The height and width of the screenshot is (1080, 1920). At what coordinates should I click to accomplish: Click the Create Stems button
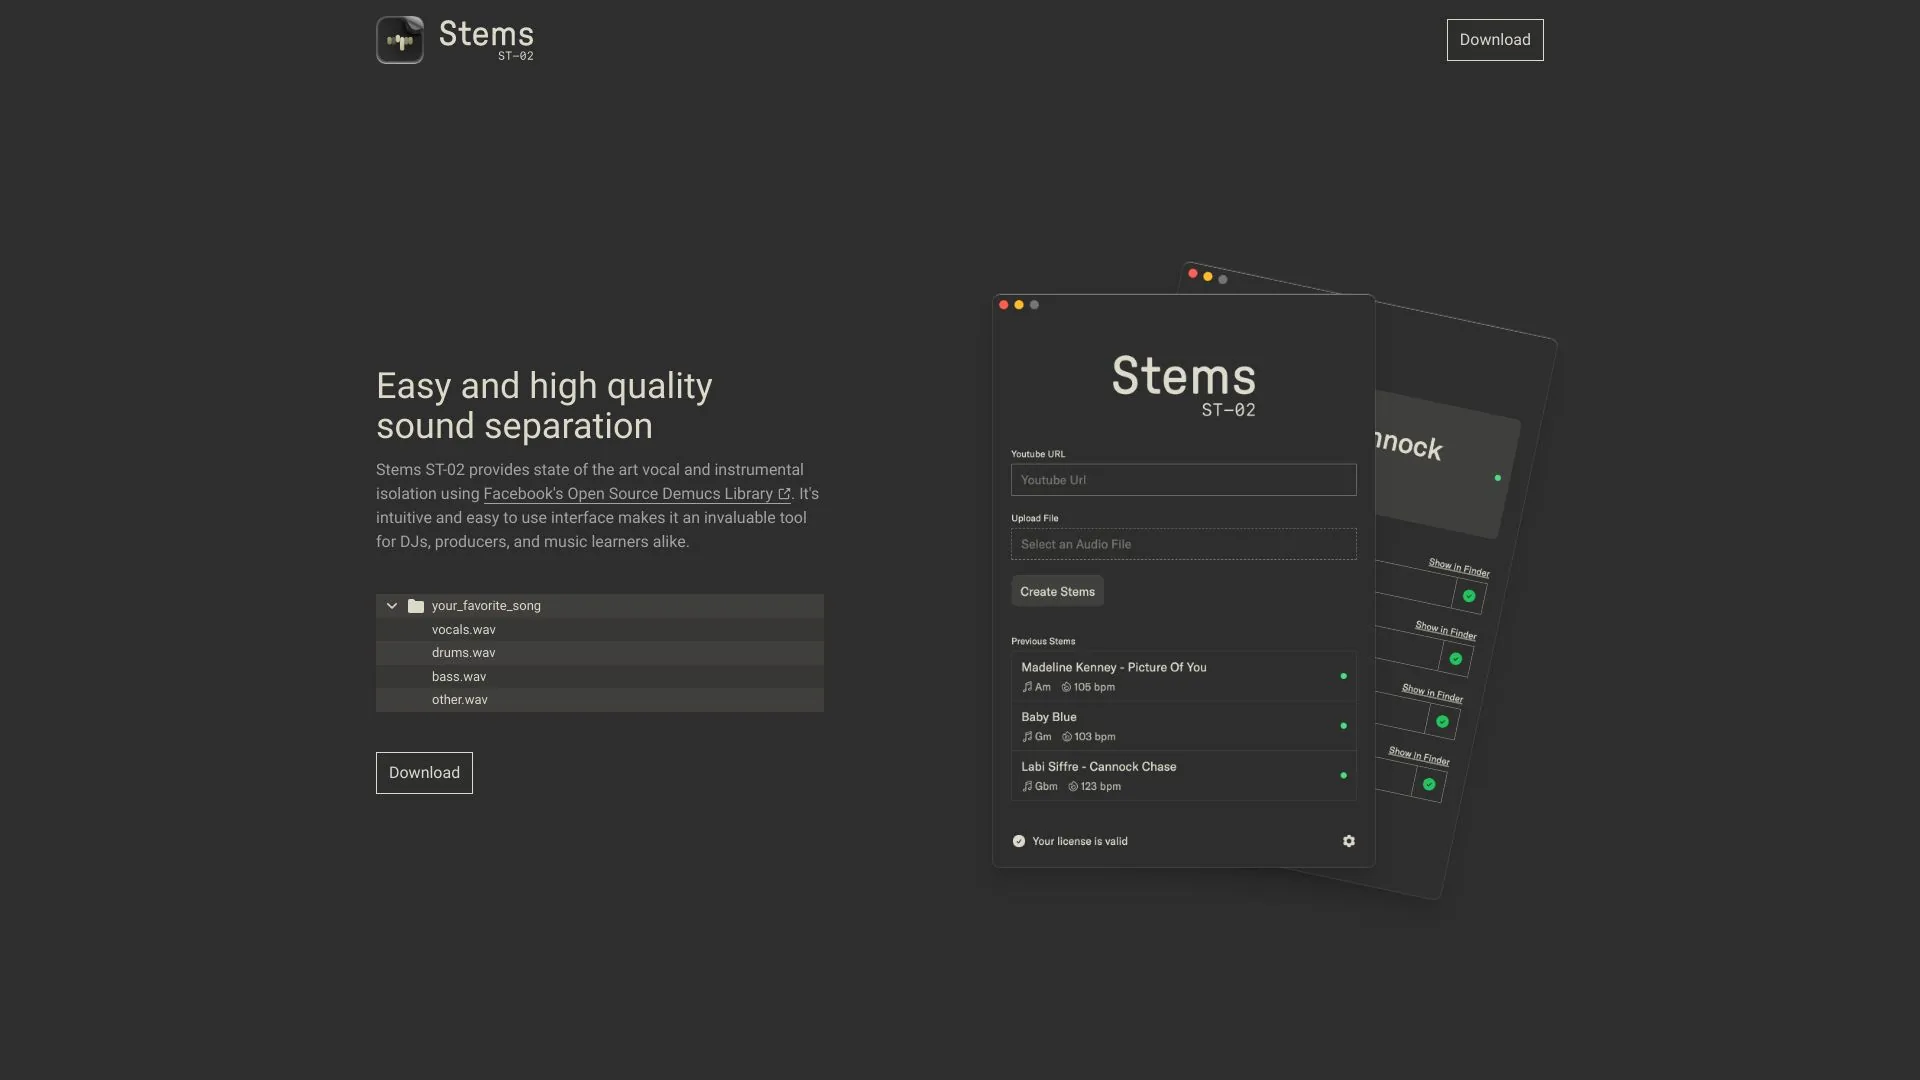pyautogui.click(x=1057, y=592)
